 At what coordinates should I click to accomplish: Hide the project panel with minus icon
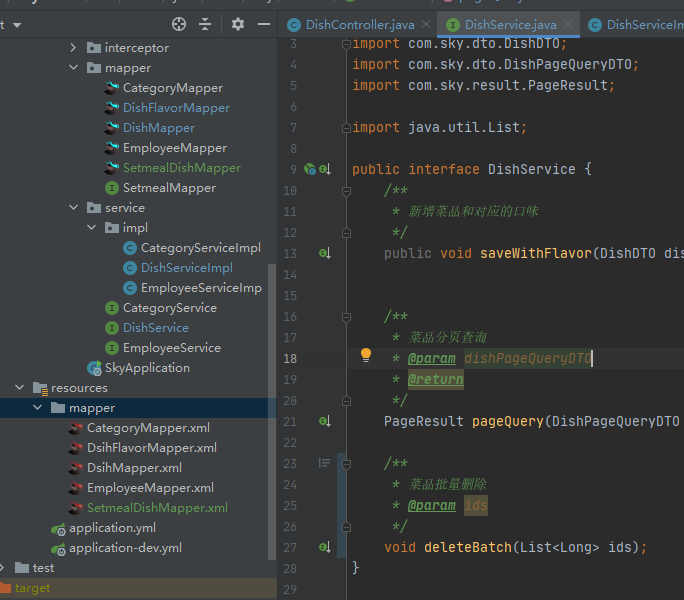tap(263, 24)
